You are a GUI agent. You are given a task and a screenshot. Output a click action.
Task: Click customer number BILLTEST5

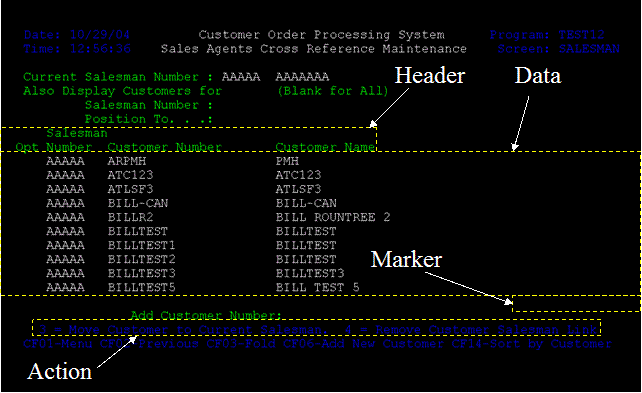point(142,287)
